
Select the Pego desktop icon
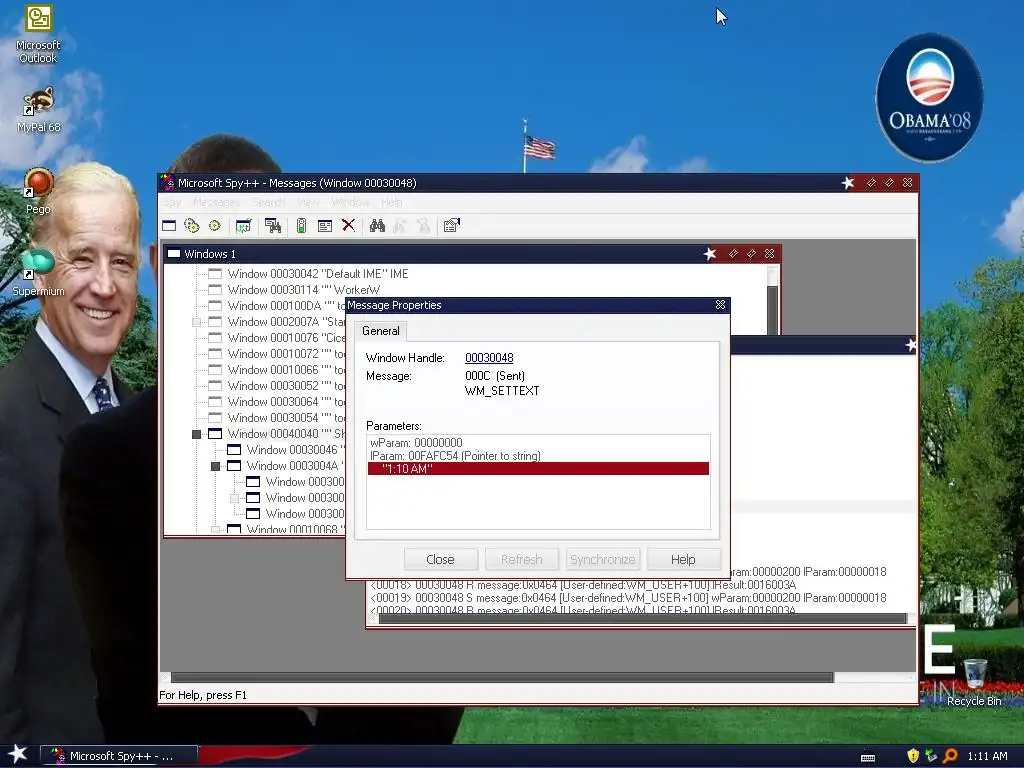38,191
